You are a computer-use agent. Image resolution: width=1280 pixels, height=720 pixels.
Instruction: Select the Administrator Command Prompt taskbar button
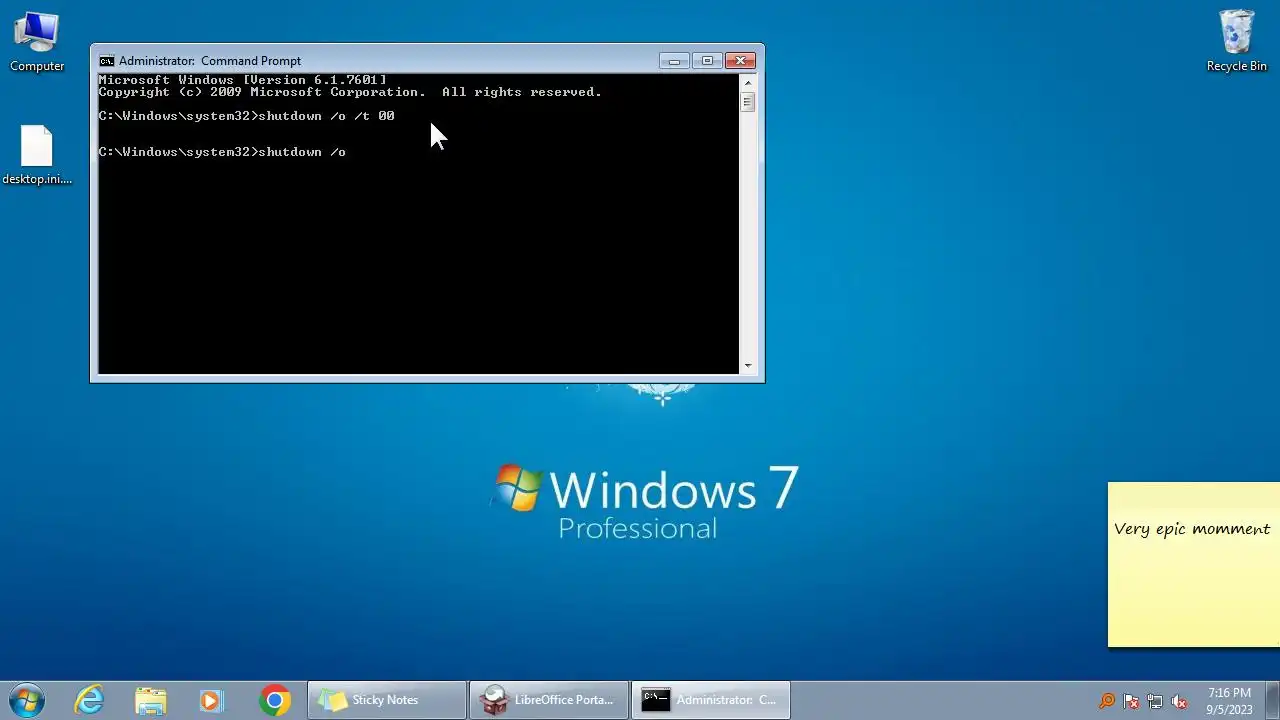(711, 700)
